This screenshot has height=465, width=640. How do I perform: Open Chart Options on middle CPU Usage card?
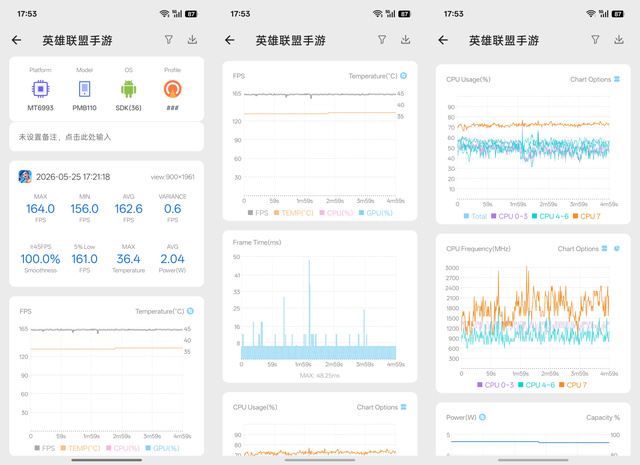tap(381, 407)
